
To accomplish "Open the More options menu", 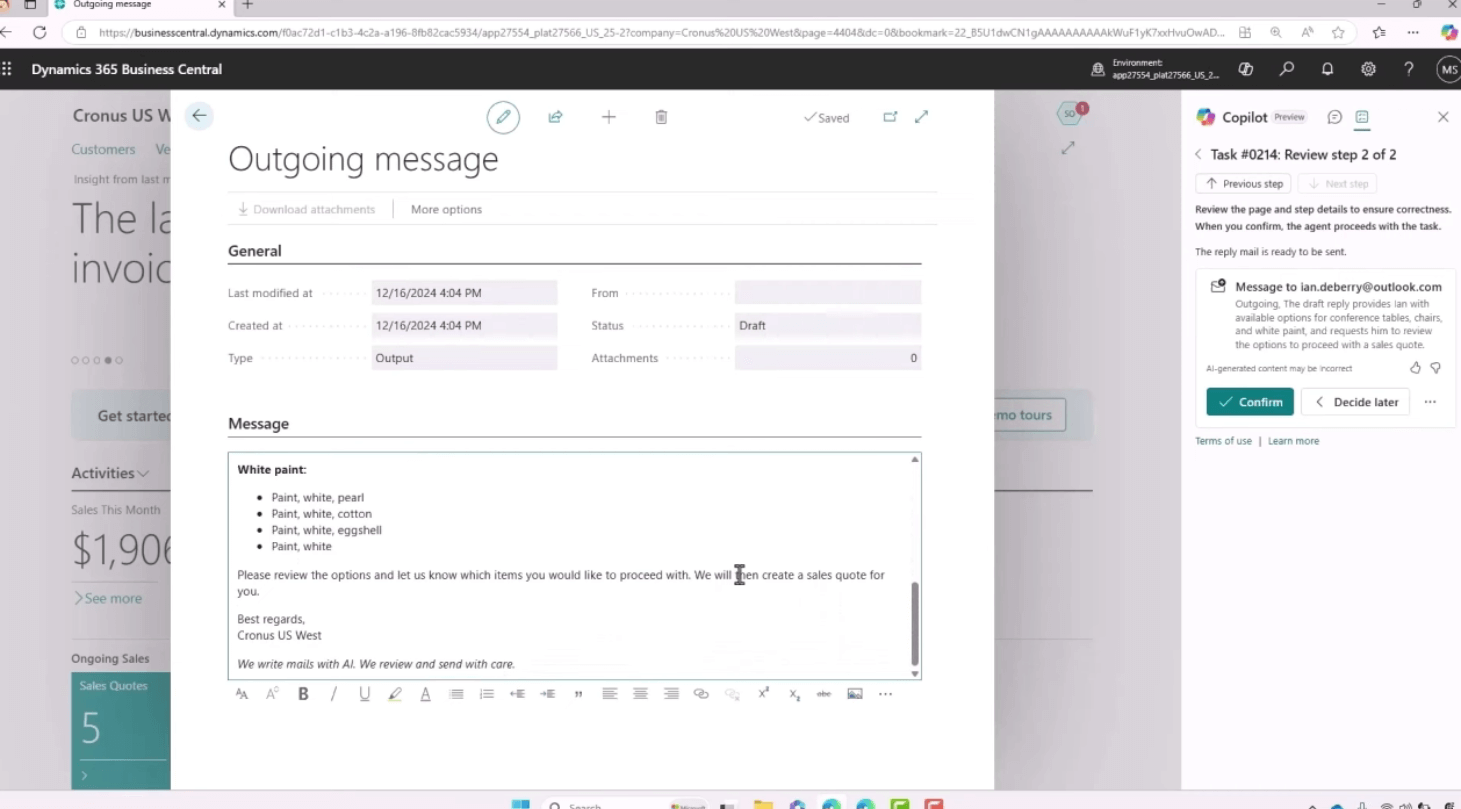I will [446, 209].
